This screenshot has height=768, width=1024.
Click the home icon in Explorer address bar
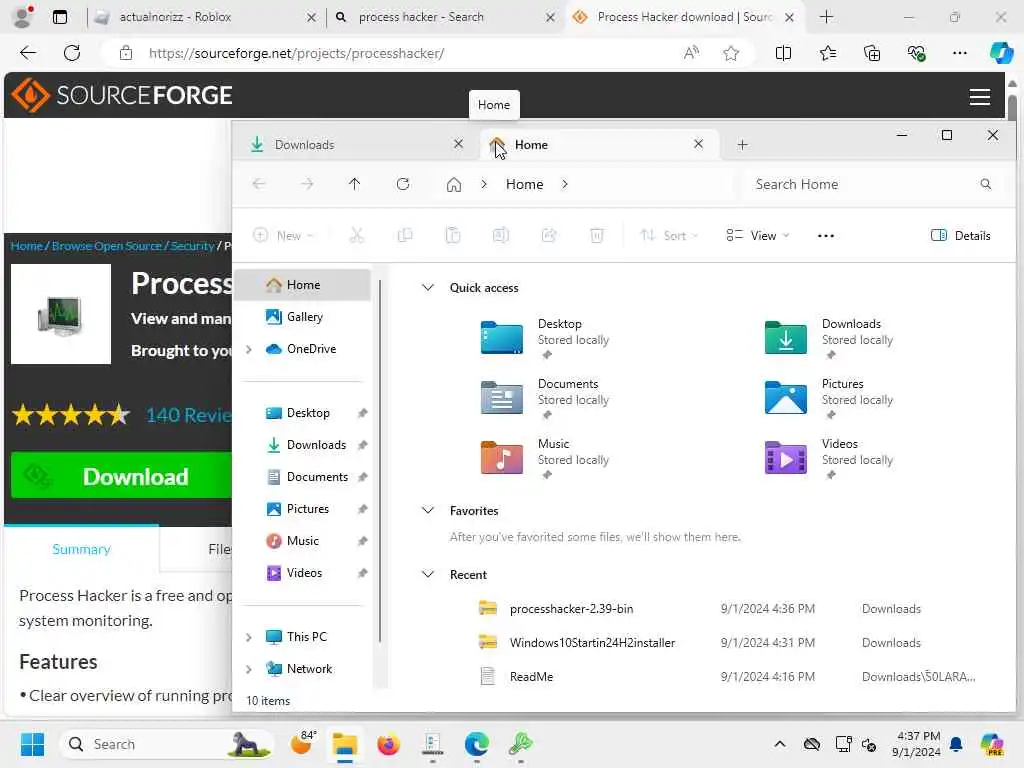(x=454, y=185)
